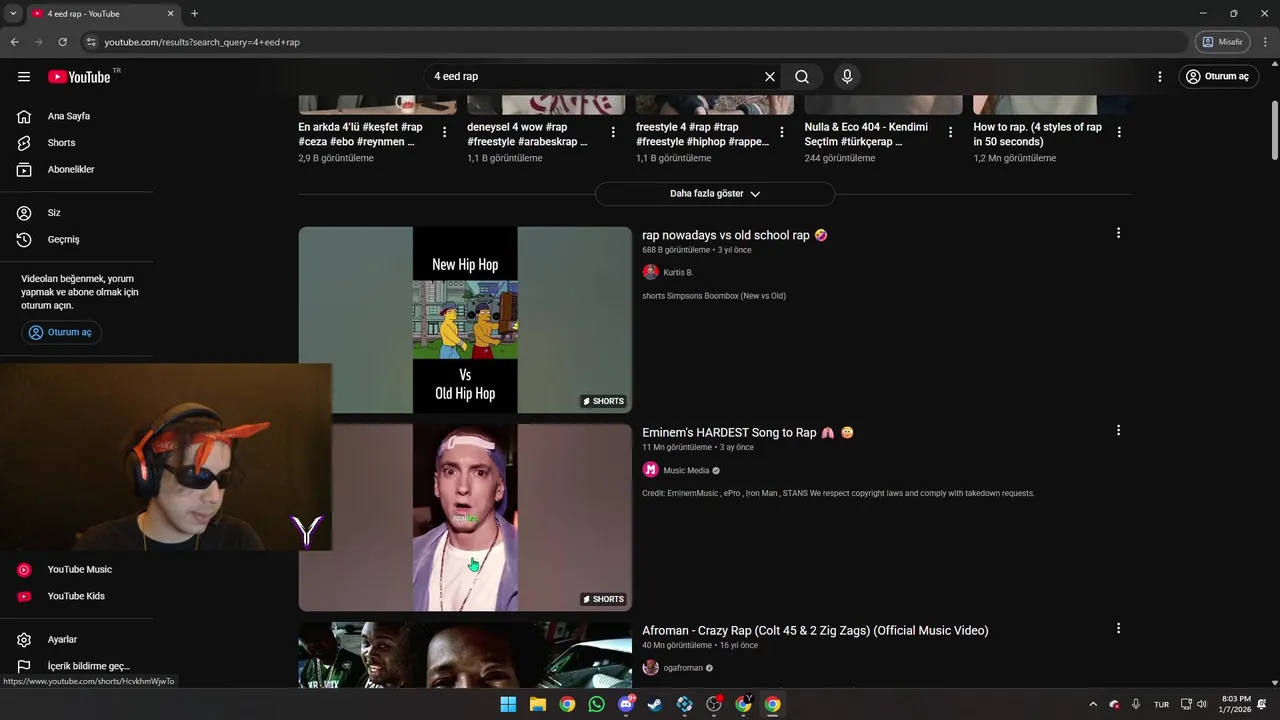The image size is (1280, 720).
Task: Select the '4 eed rap - YouTube' tab
Action: pyautogui.click(x=103, y=14)
